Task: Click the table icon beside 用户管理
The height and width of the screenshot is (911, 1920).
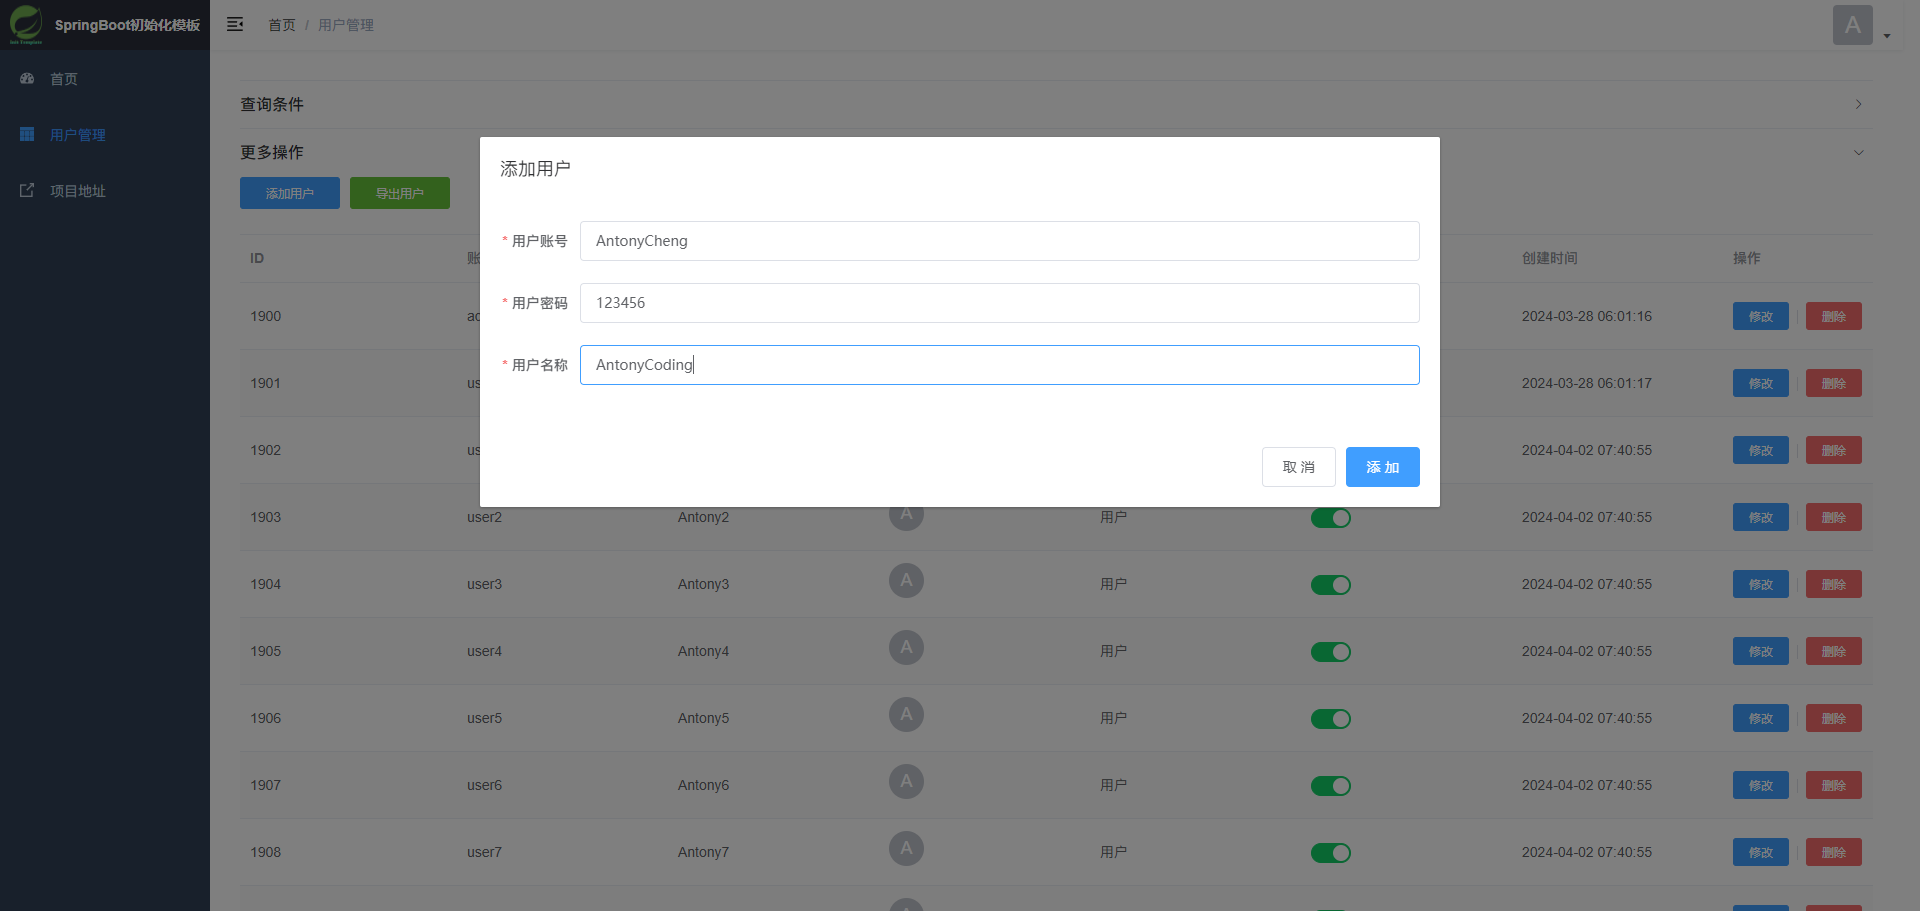Action: [27, 134]
